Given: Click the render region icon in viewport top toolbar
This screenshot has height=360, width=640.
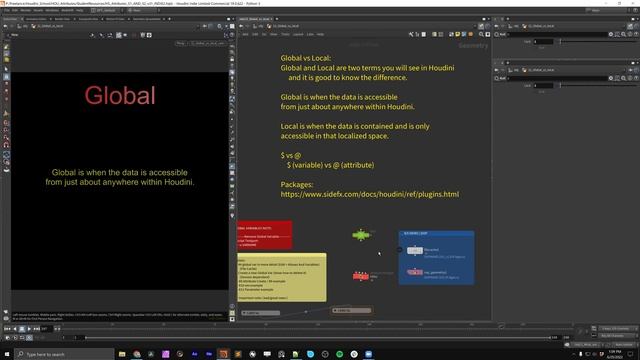Looking at the screenshot, I should (119, 35).
